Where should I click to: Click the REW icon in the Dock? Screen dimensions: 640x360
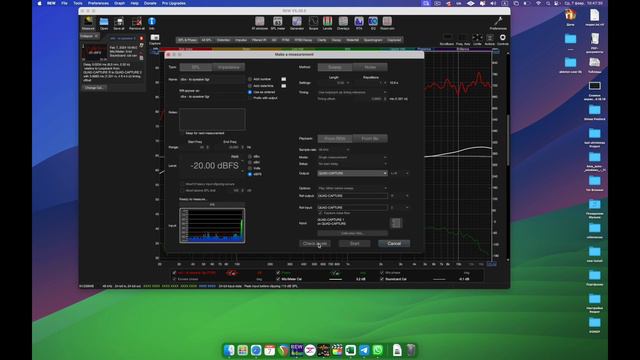pos(297,350)
